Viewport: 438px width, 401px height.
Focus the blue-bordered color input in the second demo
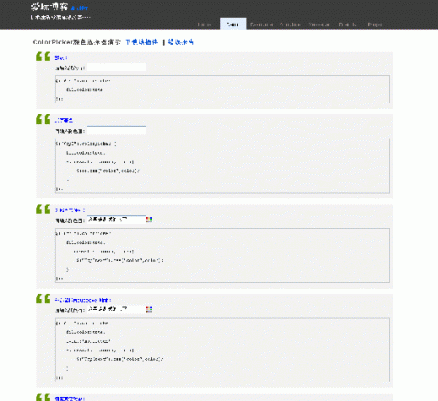pos(116,130)
